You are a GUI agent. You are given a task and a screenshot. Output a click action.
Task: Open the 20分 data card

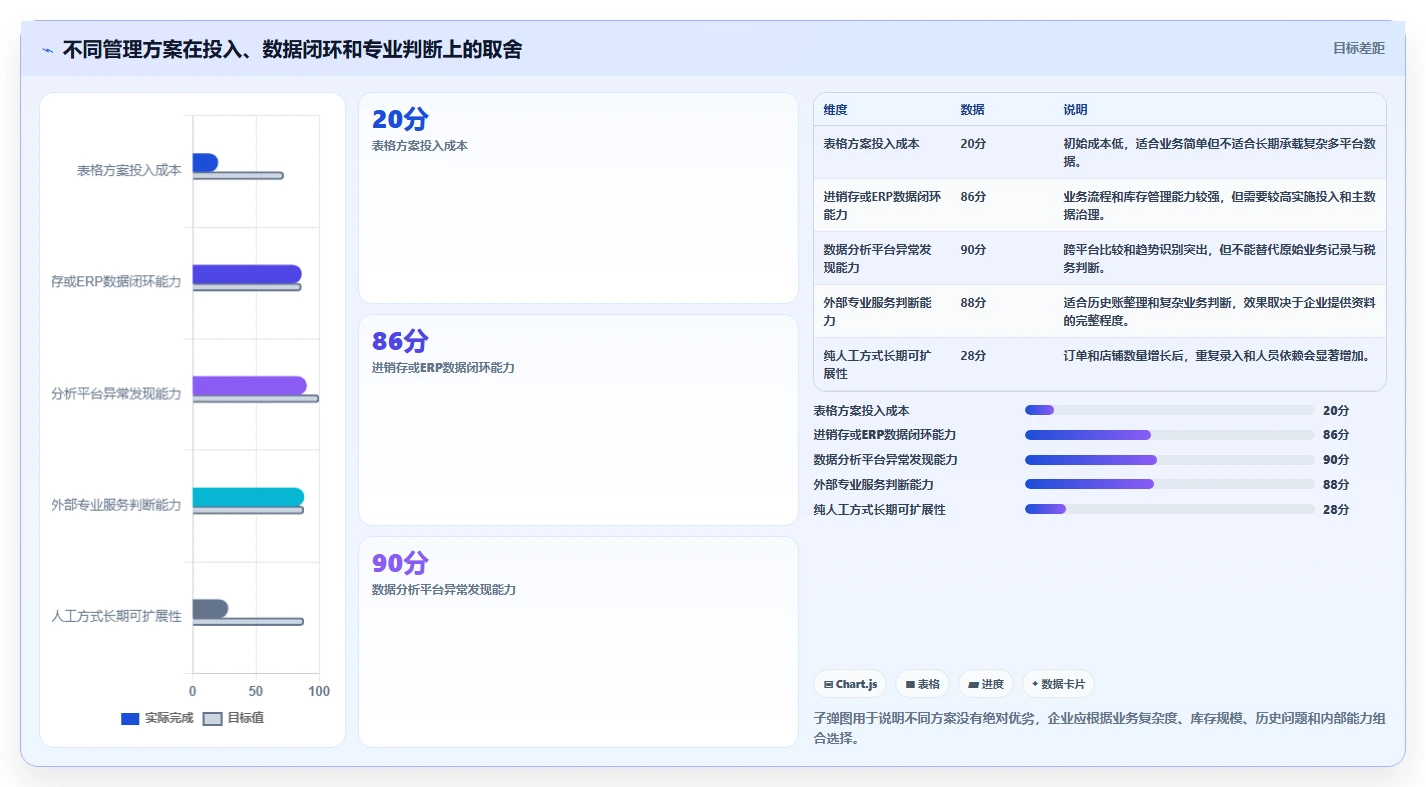coord(578,198)
